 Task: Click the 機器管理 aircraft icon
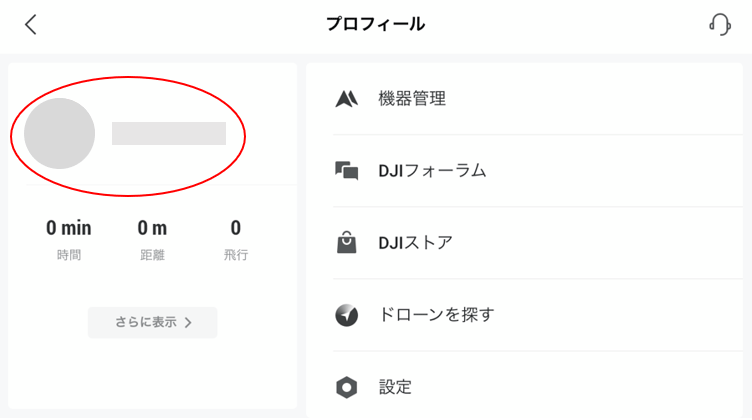[x=346, y=99]
